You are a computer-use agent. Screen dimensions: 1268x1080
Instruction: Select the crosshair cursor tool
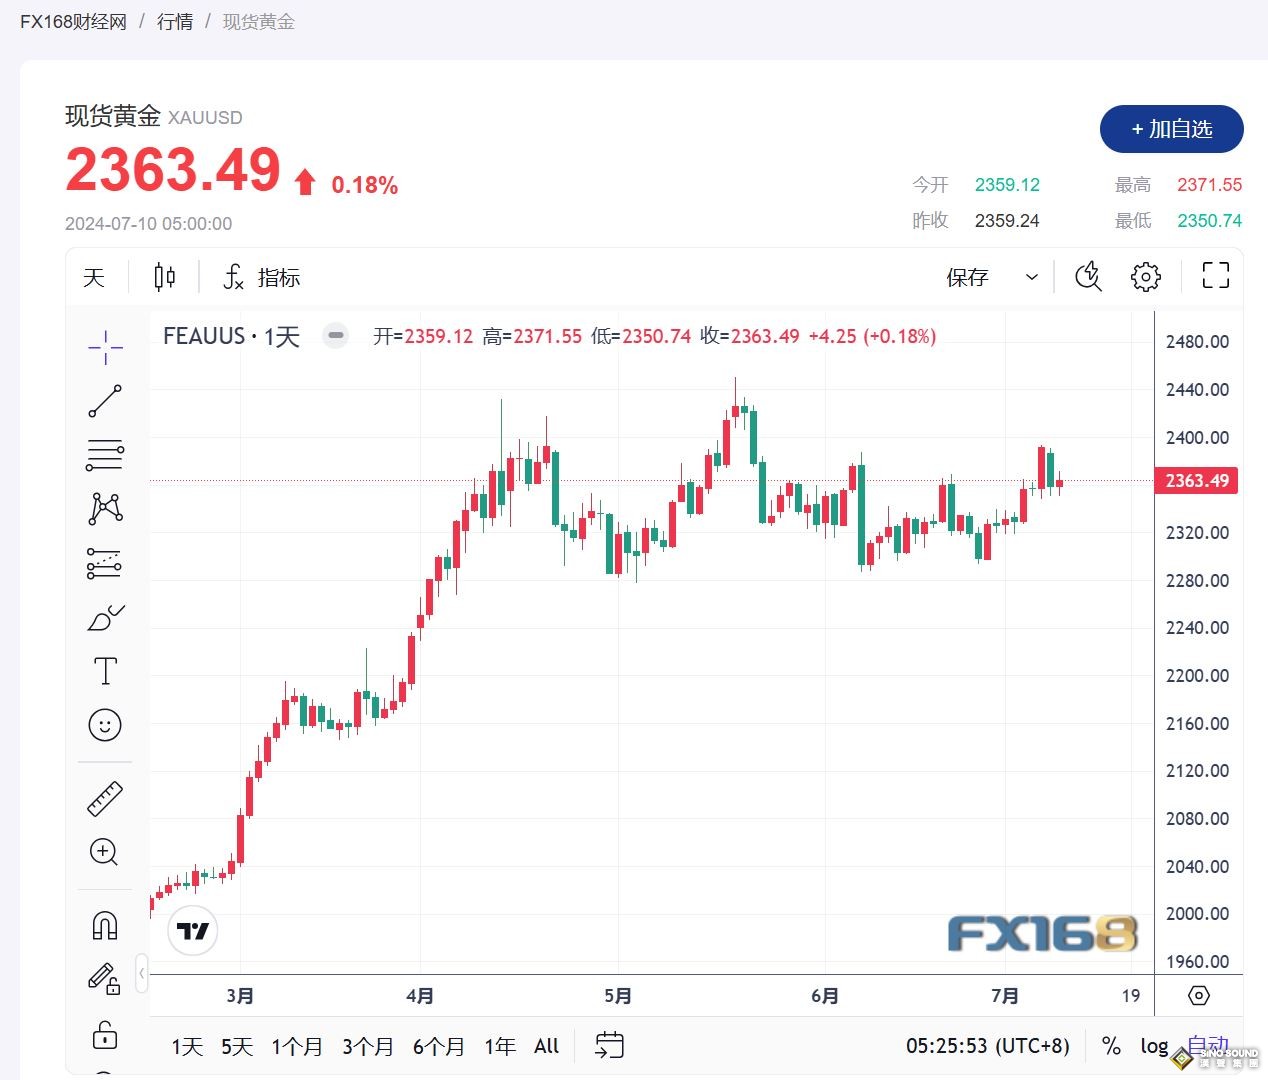click(x=105, y=347)
